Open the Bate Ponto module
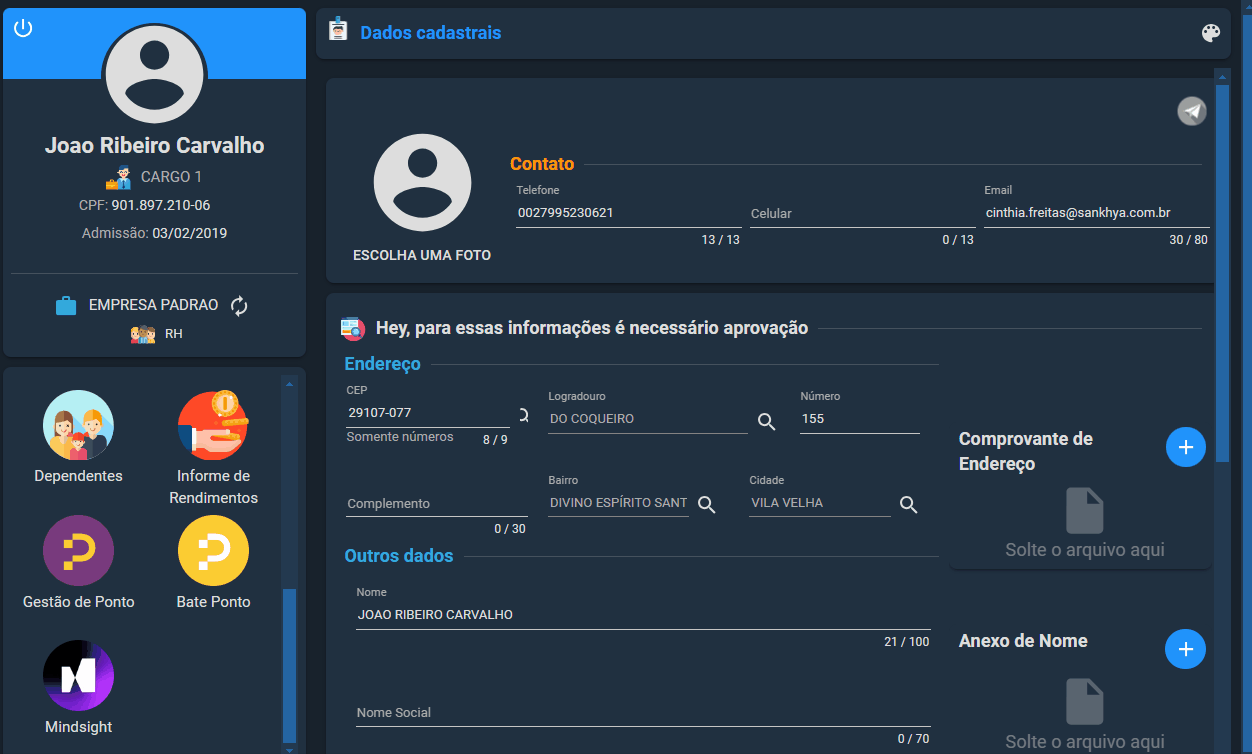This screenshot has width=1252, height=754. point(213,562)
